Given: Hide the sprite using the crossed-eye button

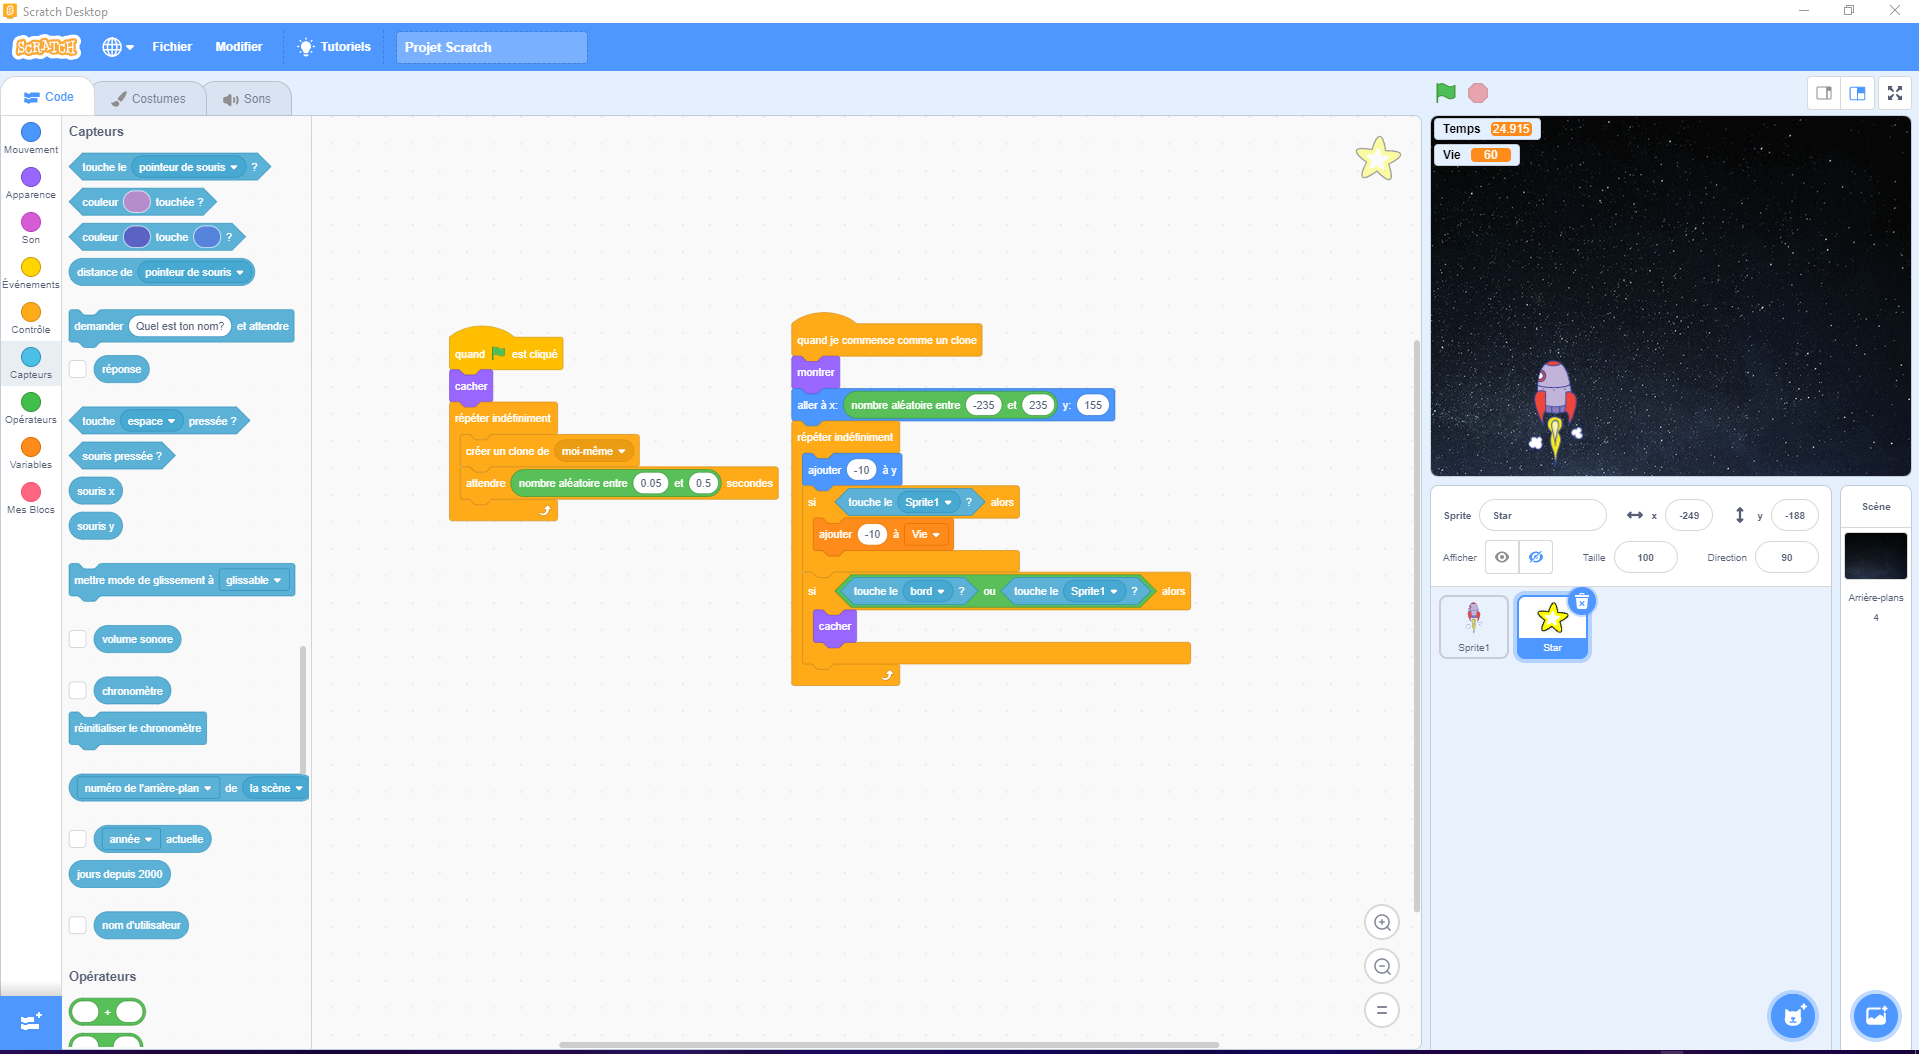Looking at the screenshot, I should pos(1535,558).
